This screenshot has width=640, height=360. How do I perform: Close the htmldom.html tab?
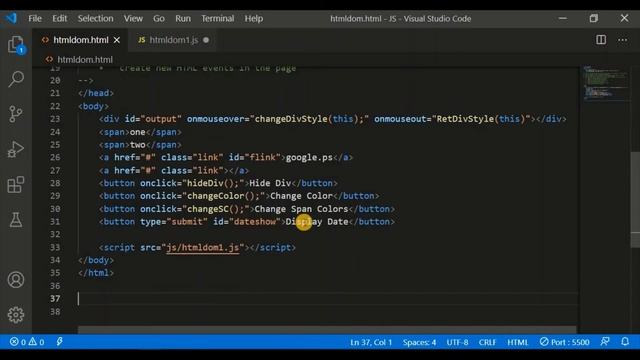117,40
